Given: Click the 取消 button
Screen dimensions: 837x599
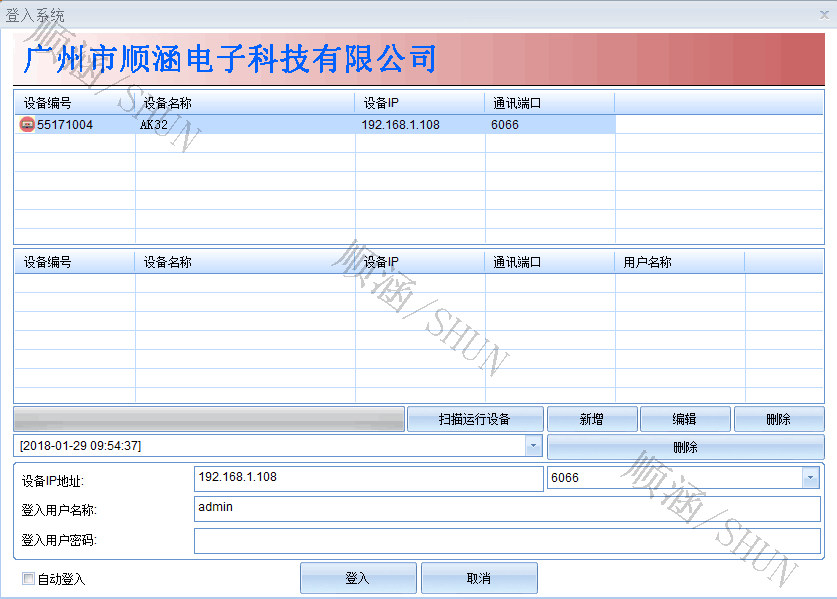Looking at the screenshot, I should coord(479,578).
